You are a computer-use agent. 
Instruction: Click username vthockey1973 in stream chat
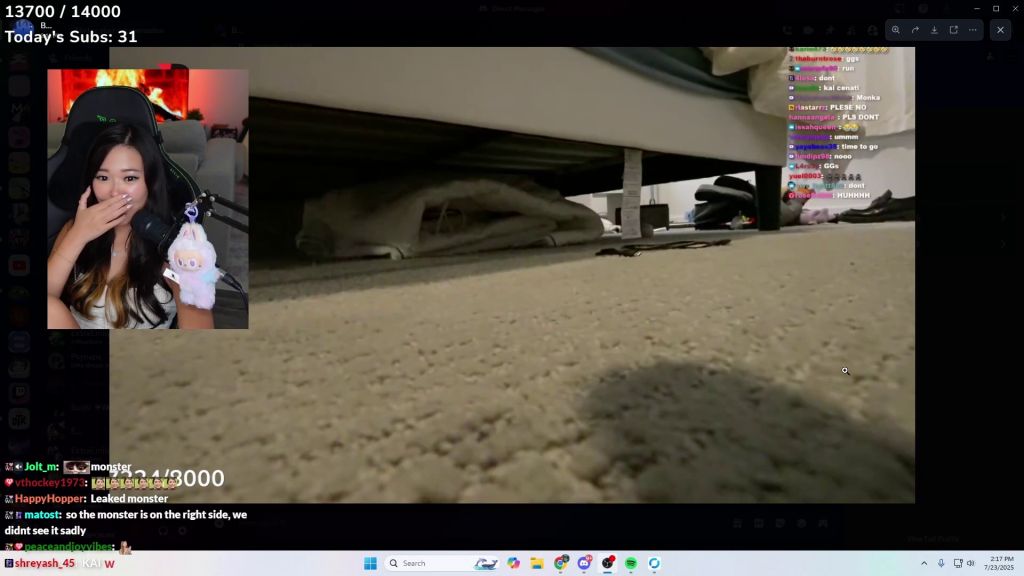pyautogui.click(x=50, y=483)
